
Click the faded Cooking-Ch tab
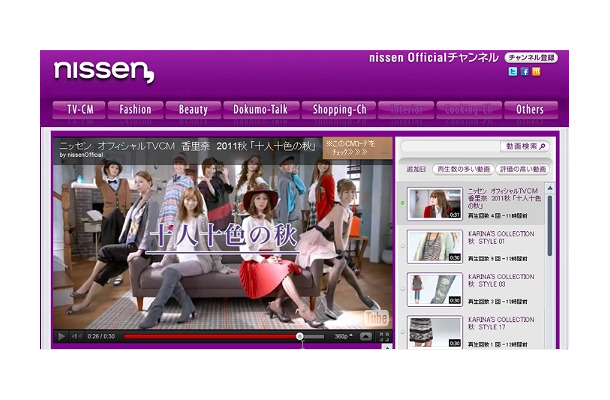(469, 110)
